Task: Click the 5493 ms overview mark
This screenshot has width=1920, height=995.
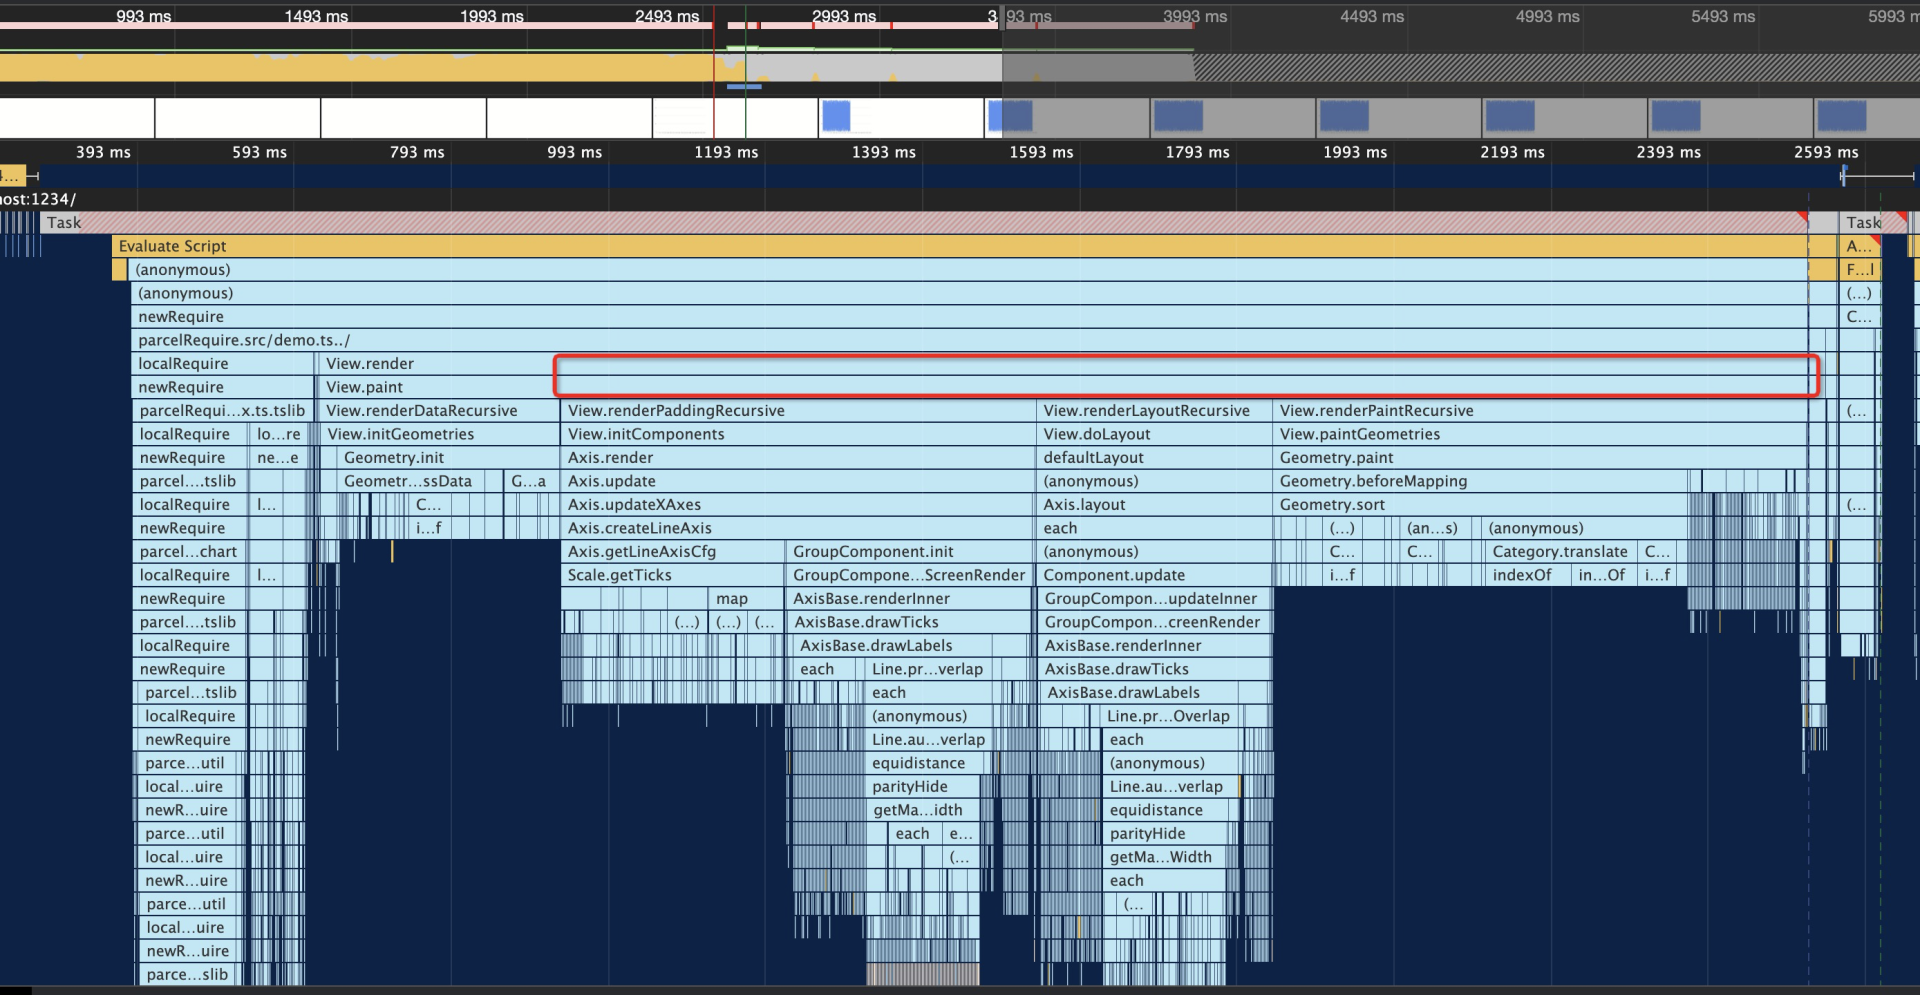Action: 1723,16
